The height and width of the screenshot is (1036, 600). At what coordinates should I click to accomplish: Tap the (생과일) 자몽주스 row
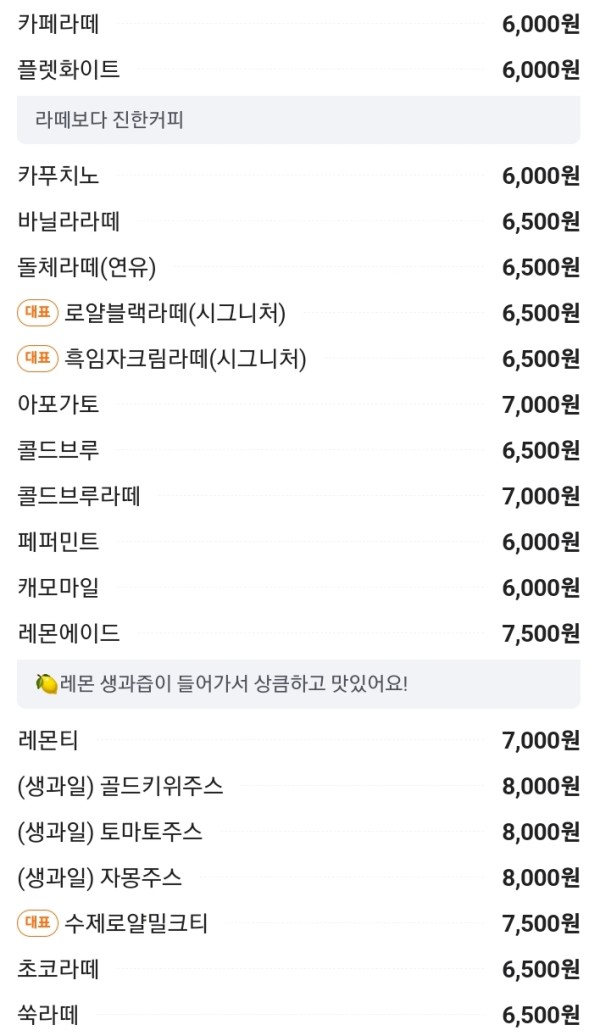tap(299, 877)
